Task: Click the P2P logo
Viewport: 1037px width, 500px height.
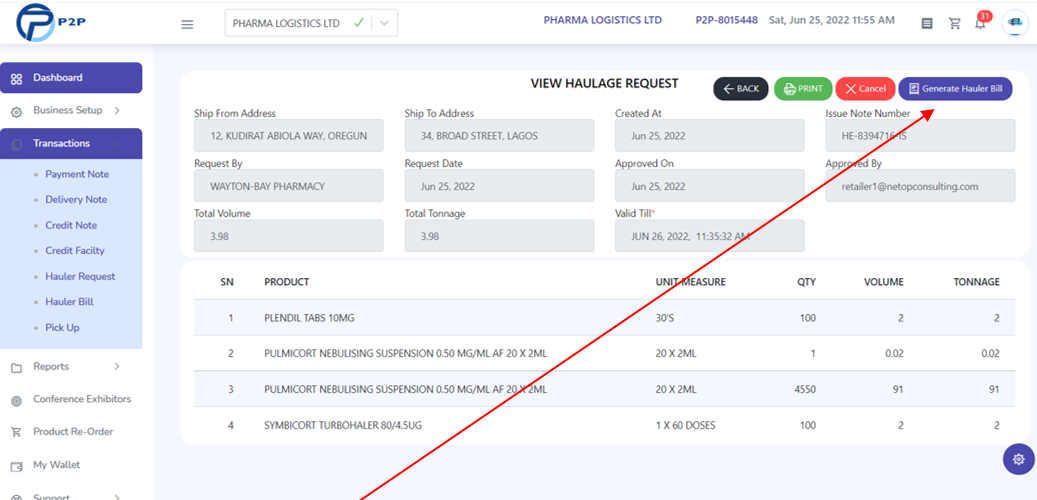Action: click(x=51, y=22)
